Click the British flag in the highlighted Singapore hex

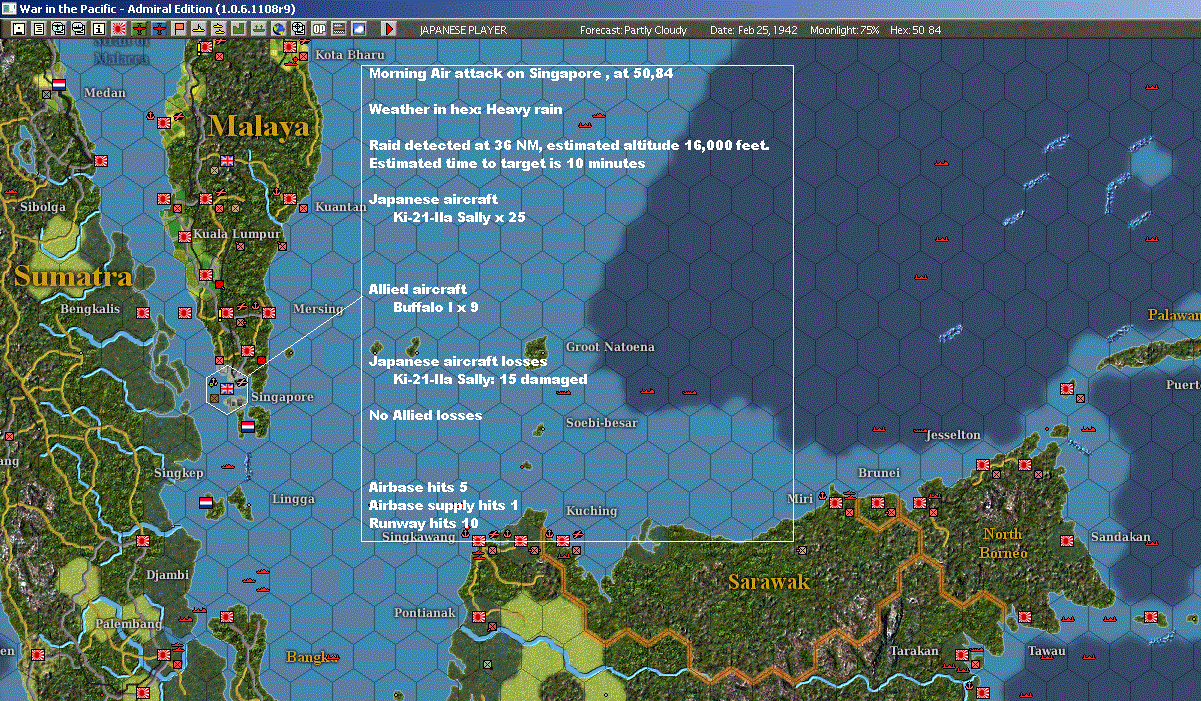(227, 388)
